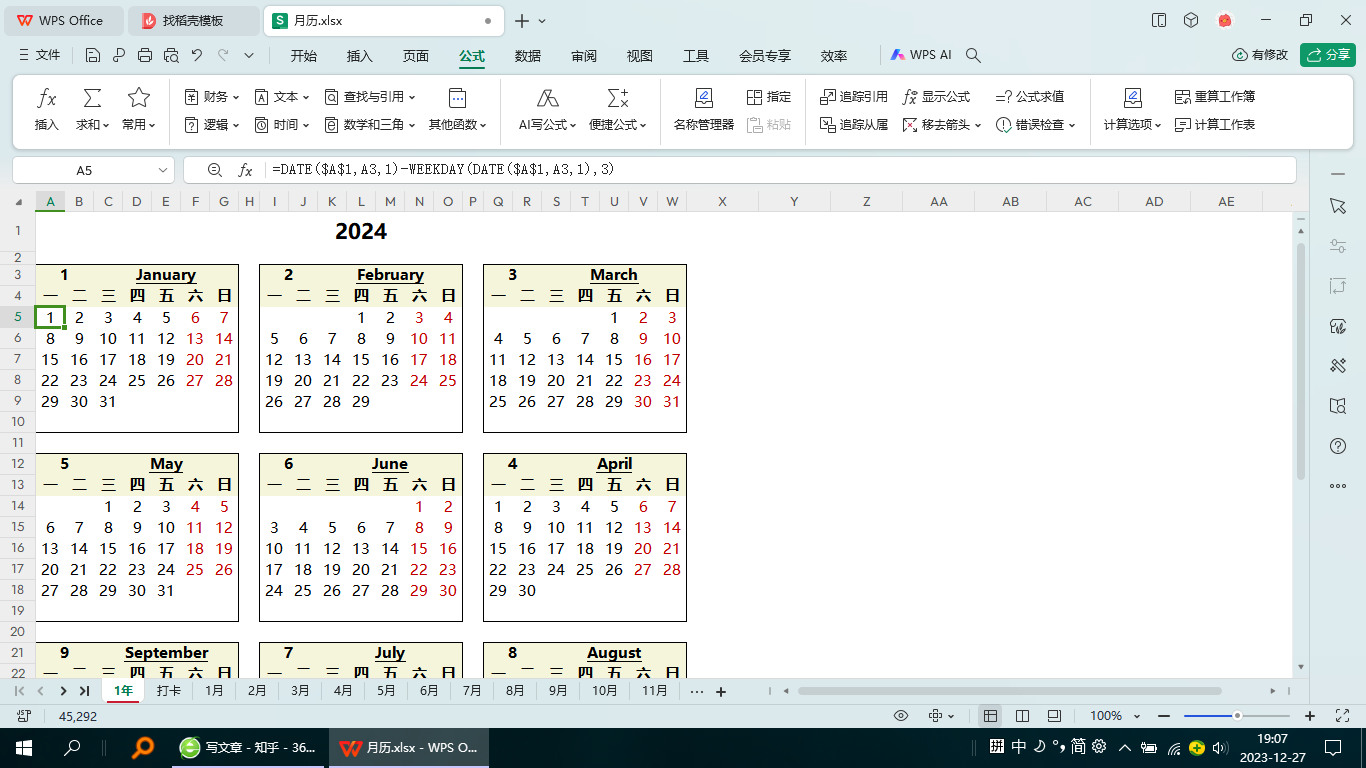Select the 打卡 sheet tab
The width and height of the screenshot is (1366, 768).
tap(169, 691)
